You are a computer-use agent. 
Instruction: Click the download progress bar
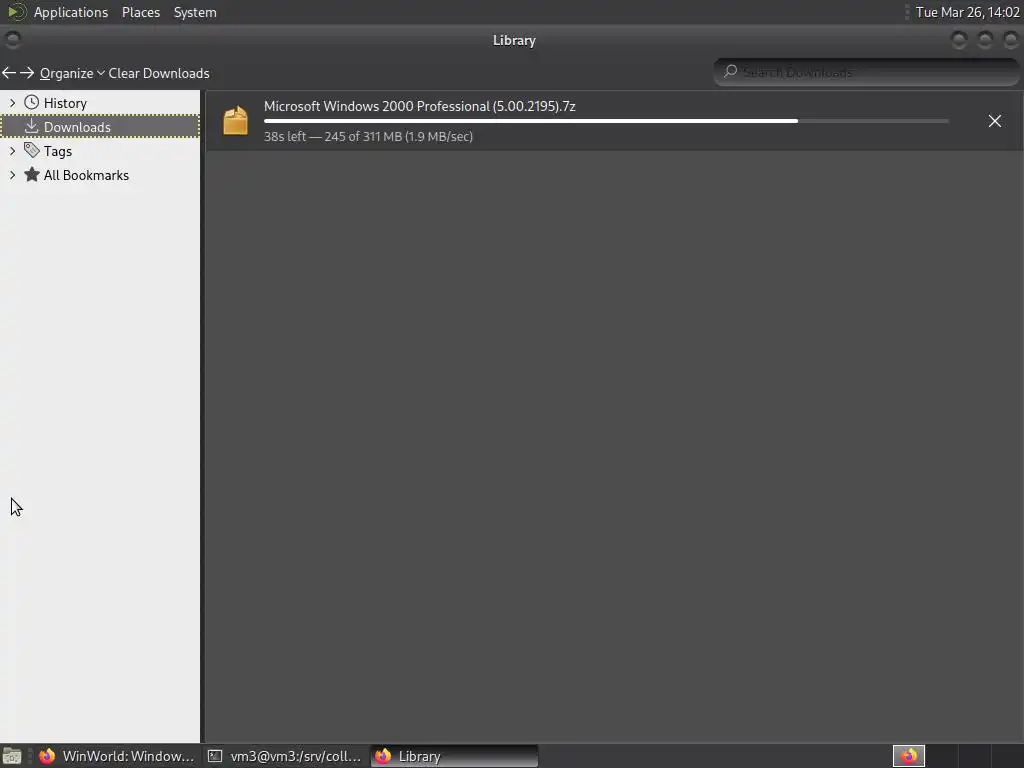(606, 121)
